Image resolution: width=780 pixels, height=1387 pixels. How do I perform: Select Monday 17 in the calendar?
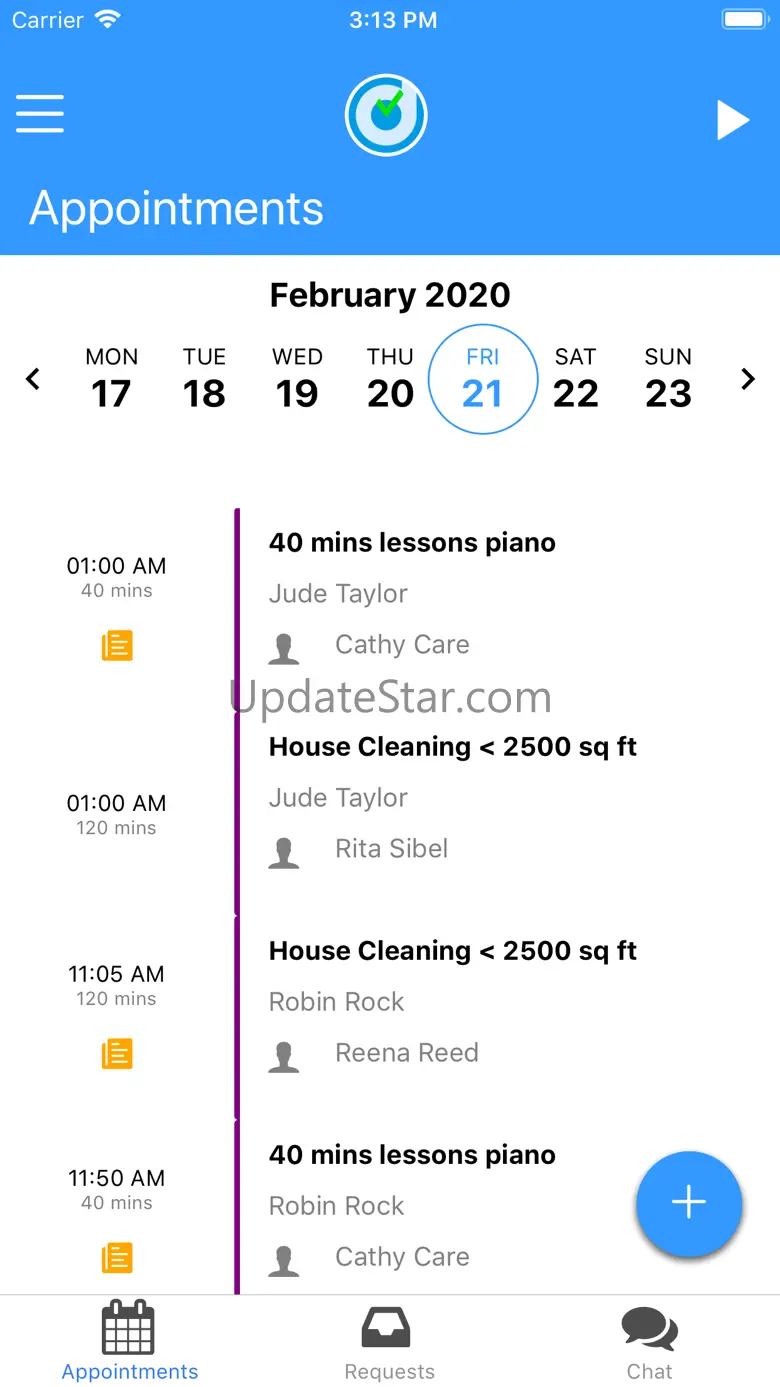click(x=111, y=379)
